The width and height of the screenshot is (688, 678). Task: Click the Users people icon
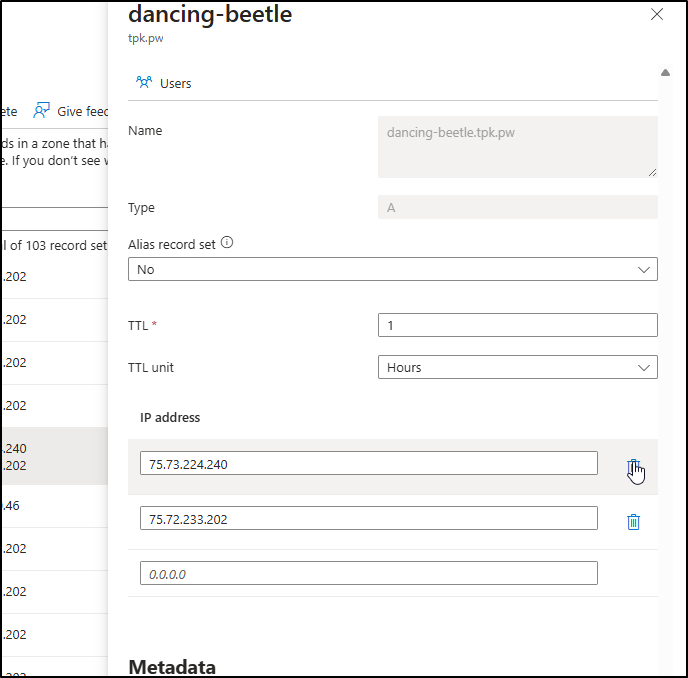(x=144, y=83)
